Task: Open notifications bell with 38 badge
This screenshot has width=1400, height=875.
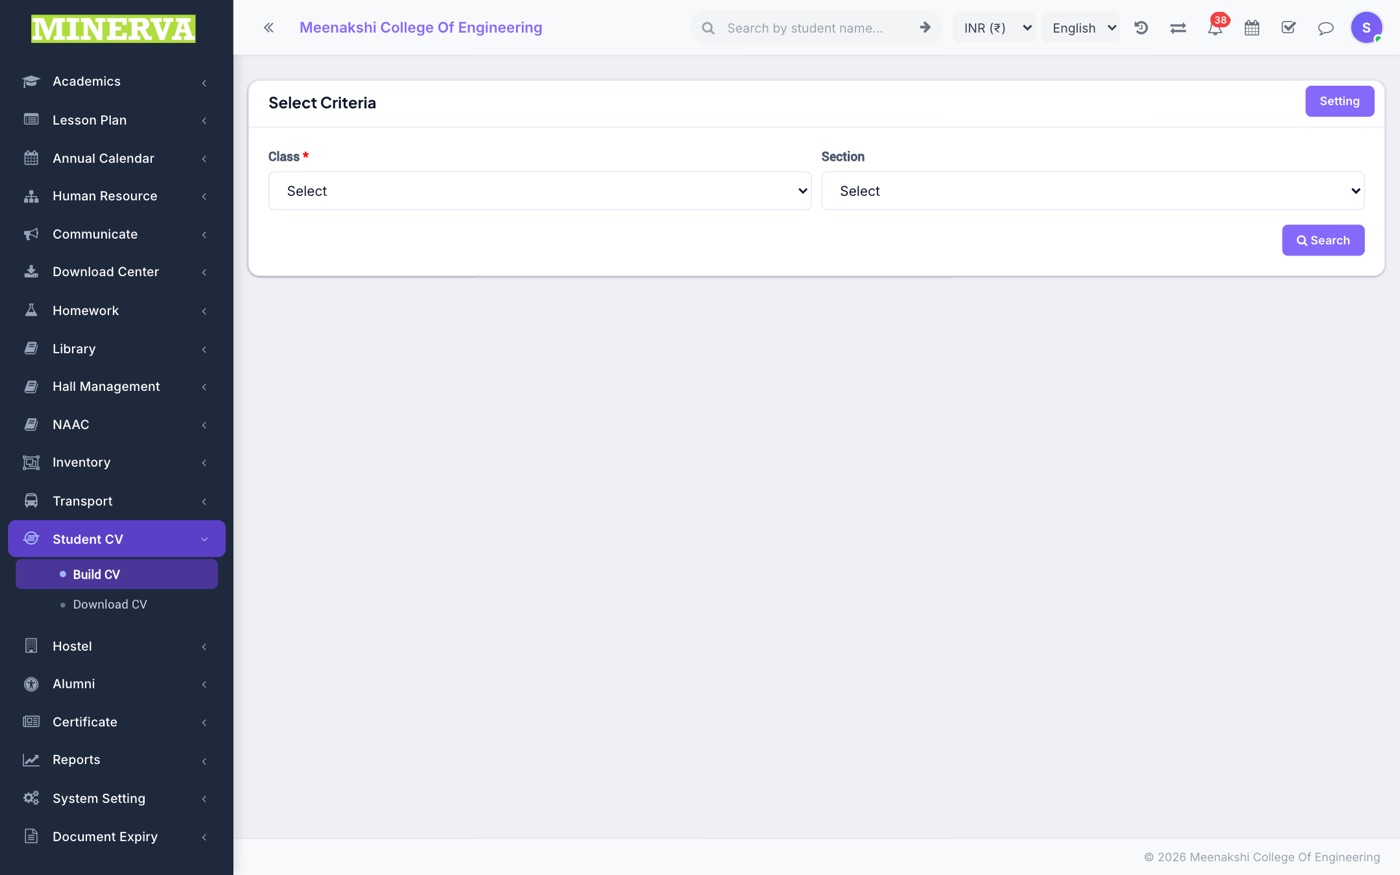Action: click(1215, 26)
